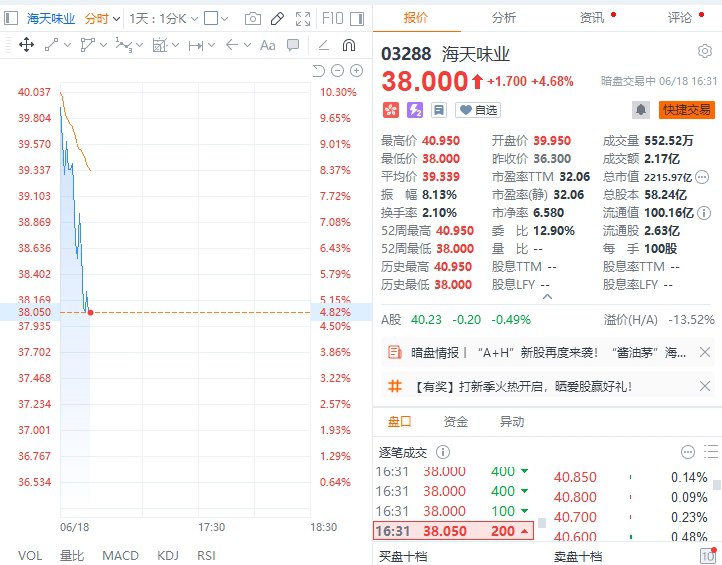Reset chart zoom with undo arrow

pyautogui.click(x=319, y=70)
